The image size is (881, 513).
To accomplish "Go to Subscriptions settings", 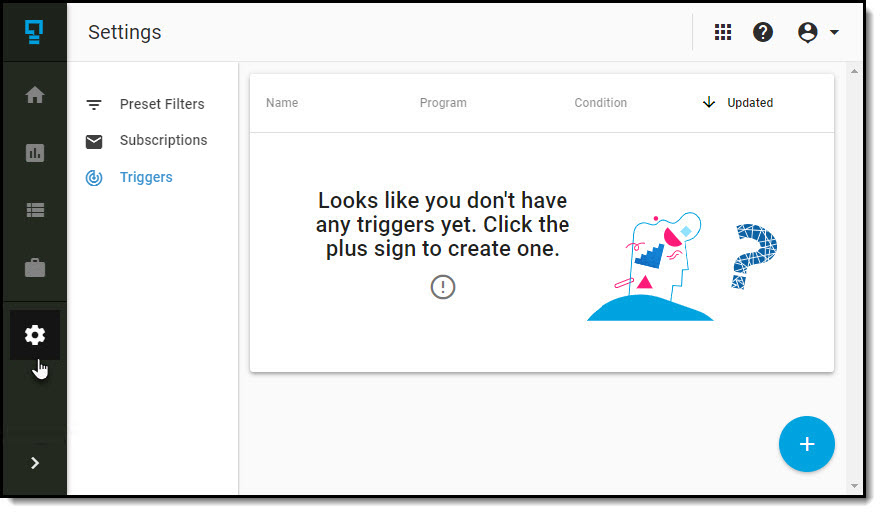I will point(163,140).
